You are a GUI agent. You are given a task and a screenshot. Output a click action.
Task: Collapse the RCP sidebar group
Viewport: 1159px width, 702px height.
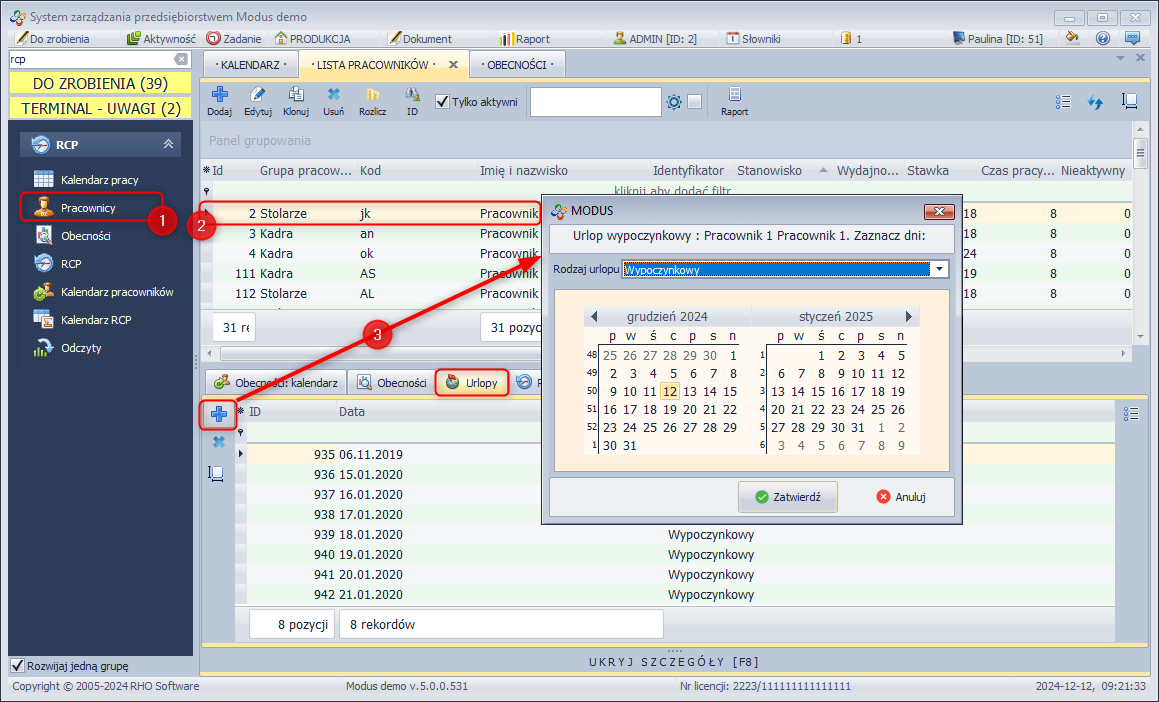click(168, 145)
